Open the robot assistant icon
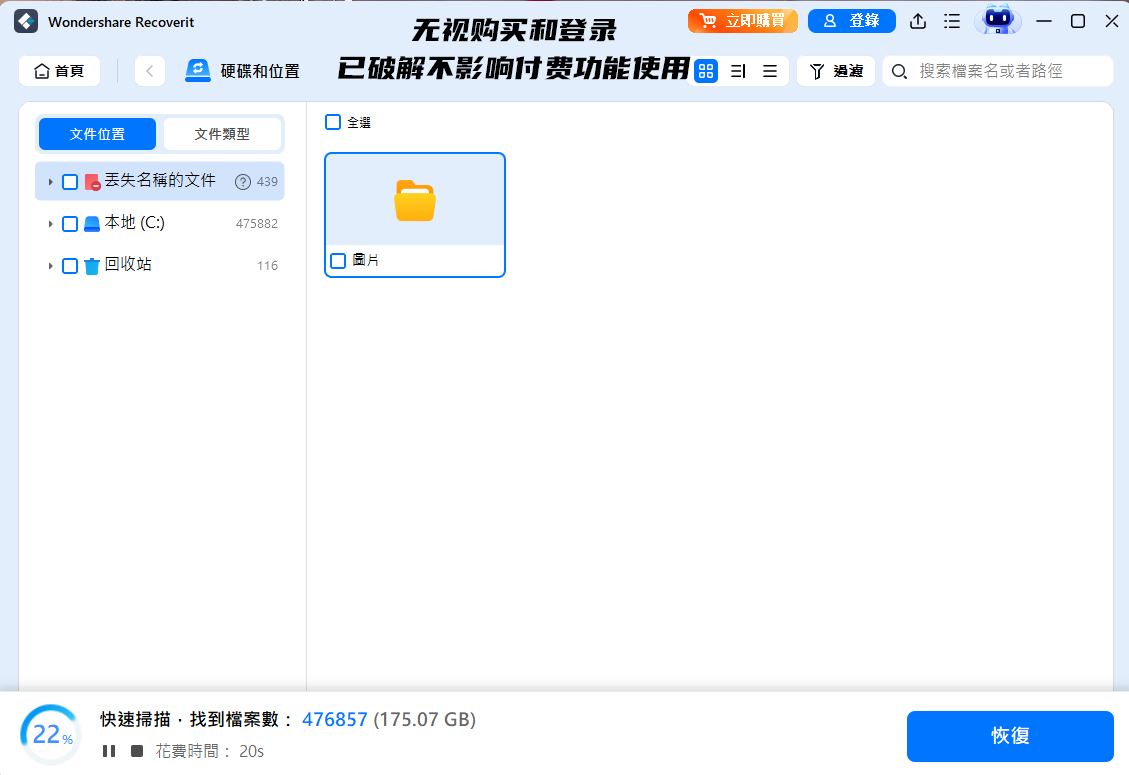 (x=997, y=20)
